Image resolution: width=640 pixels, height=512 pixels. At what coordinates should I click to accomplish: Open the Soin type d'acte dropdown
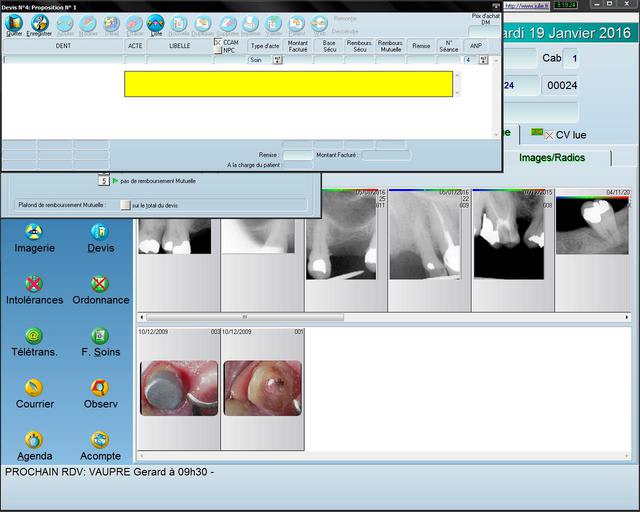tap(278, 60)
